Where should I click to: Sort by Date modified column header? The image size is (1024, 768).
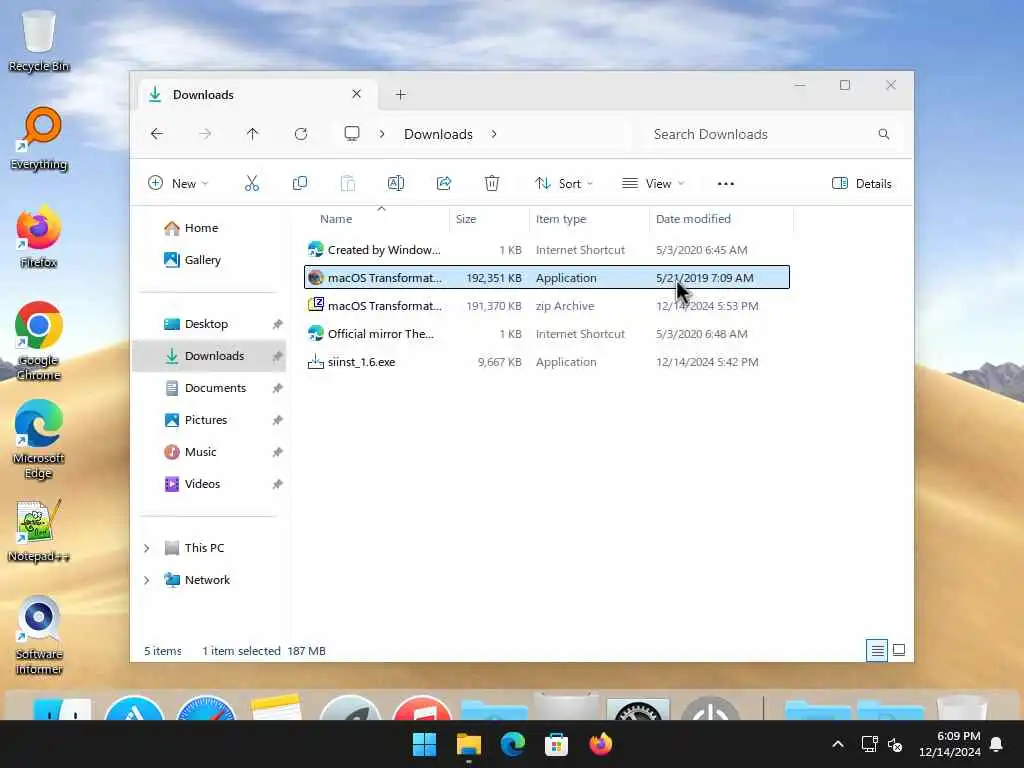pyautogui.click(x=721, y=219)
